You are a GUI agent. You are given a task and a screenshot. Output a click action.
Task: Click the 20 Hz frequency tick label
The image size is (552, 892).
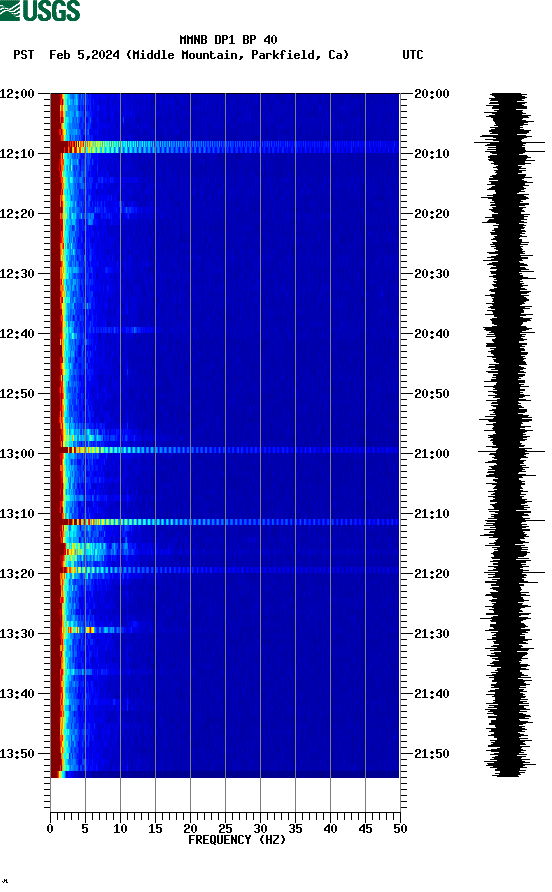click(190, 829)
